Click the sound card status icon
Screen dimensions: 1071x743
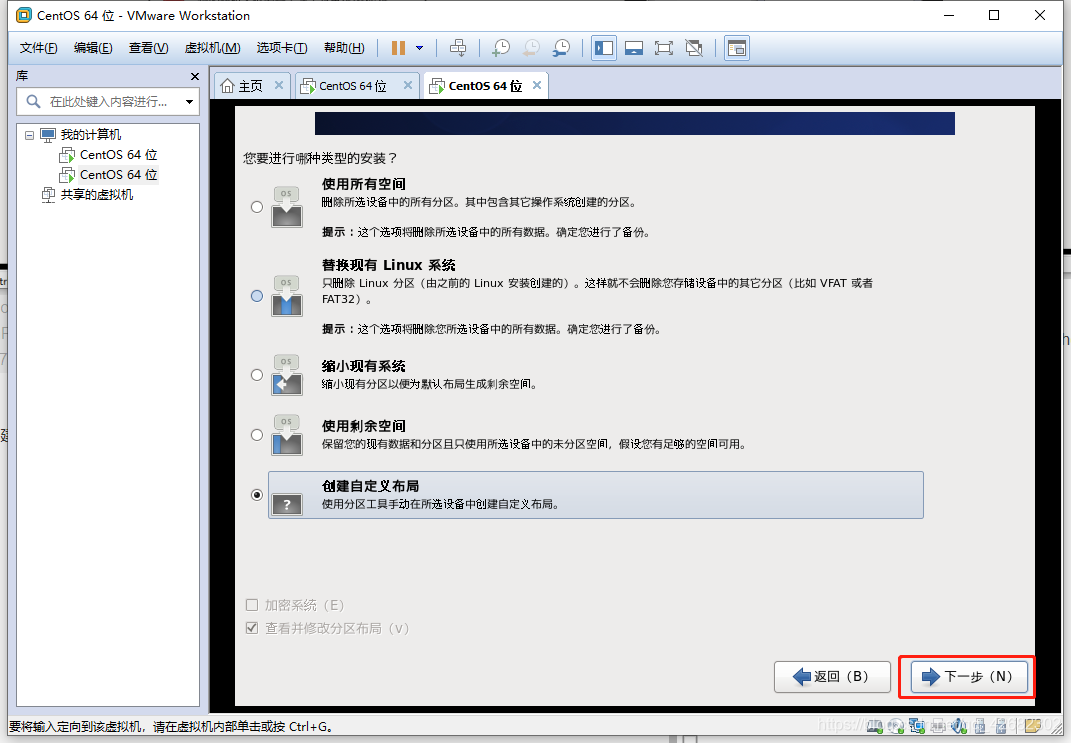click(959, 726)
